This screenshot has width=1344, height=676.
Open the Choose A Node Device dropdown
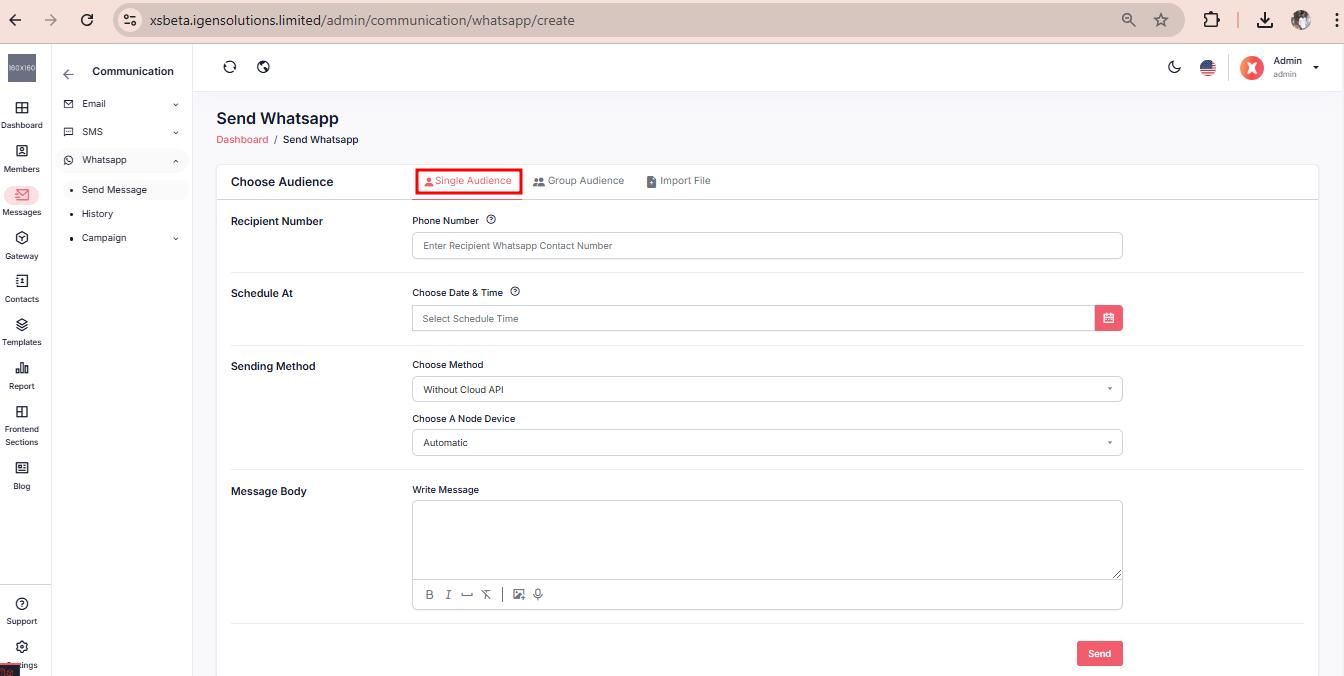pos(766,442)
